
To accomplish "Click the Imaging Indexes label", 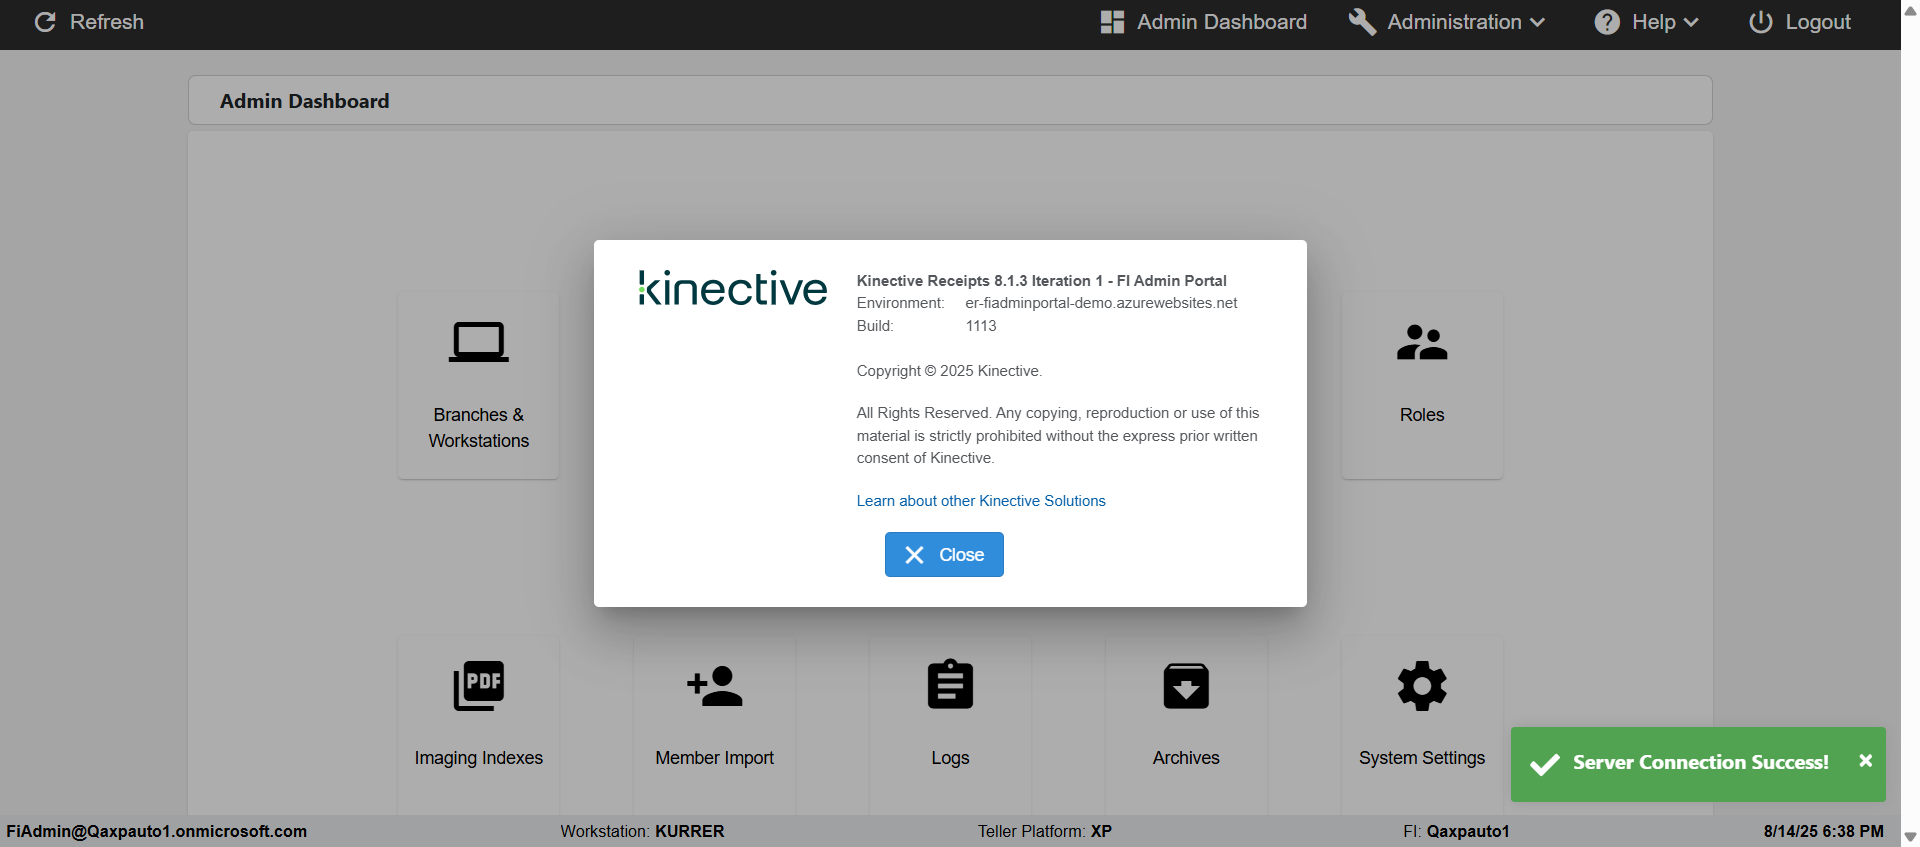I will tap(479, 758).
